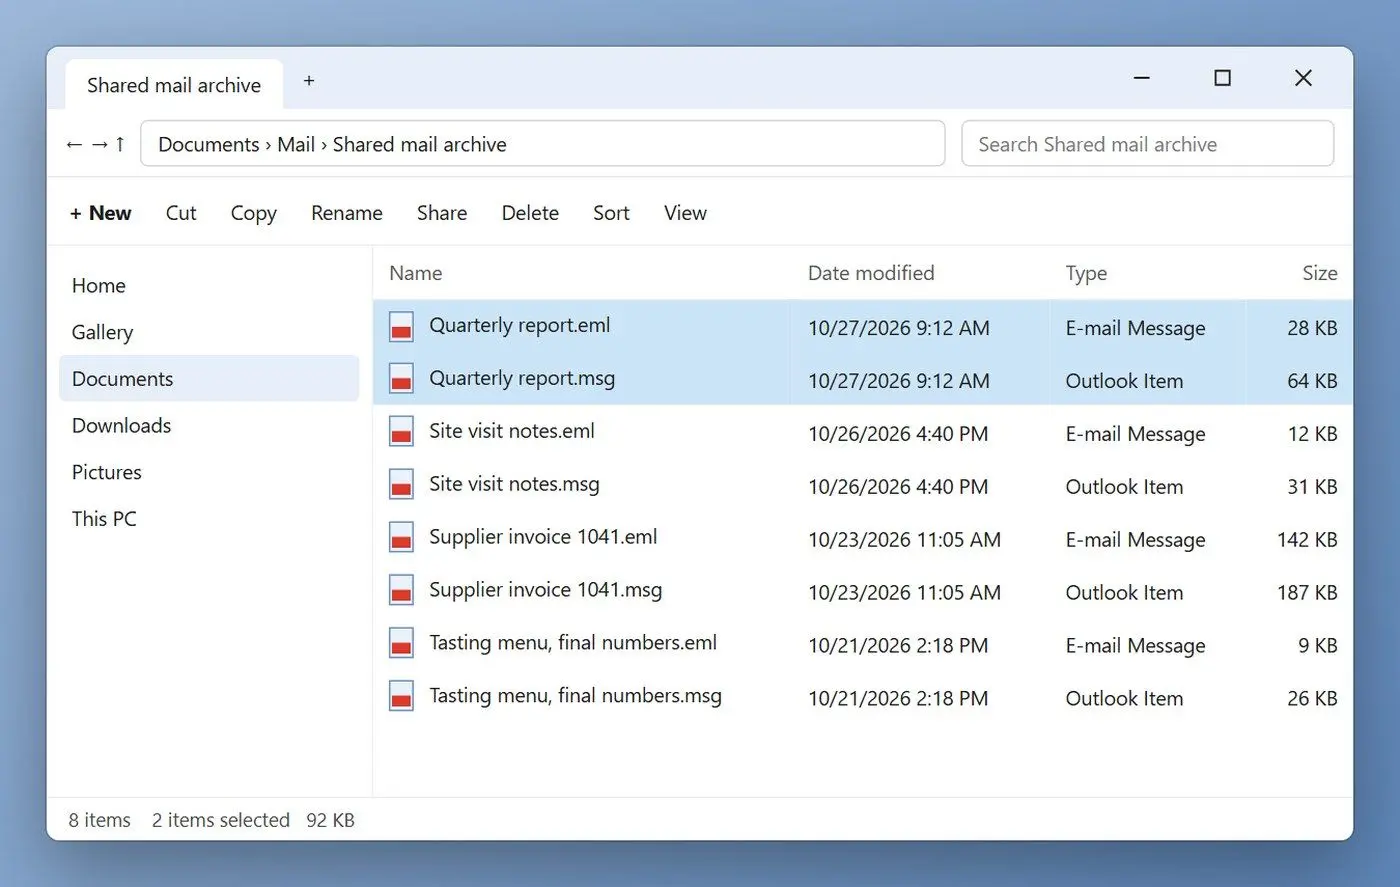This screenshot has height=887, width=1400.
Task: Click the 142 KB size cell
Action: point(1307,540)
